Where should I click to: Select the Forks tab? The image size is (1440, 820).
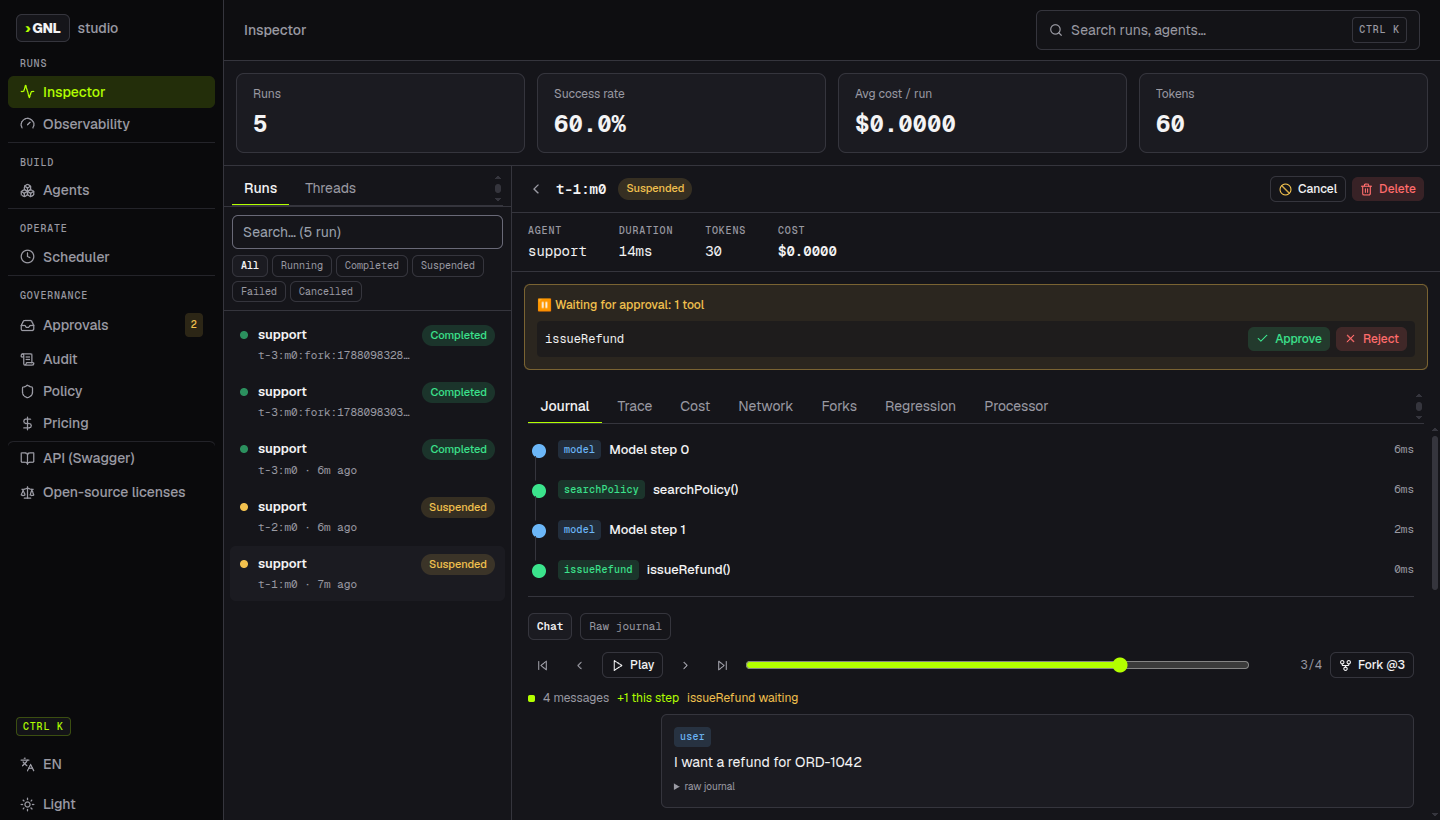click(x=839, y=406)
